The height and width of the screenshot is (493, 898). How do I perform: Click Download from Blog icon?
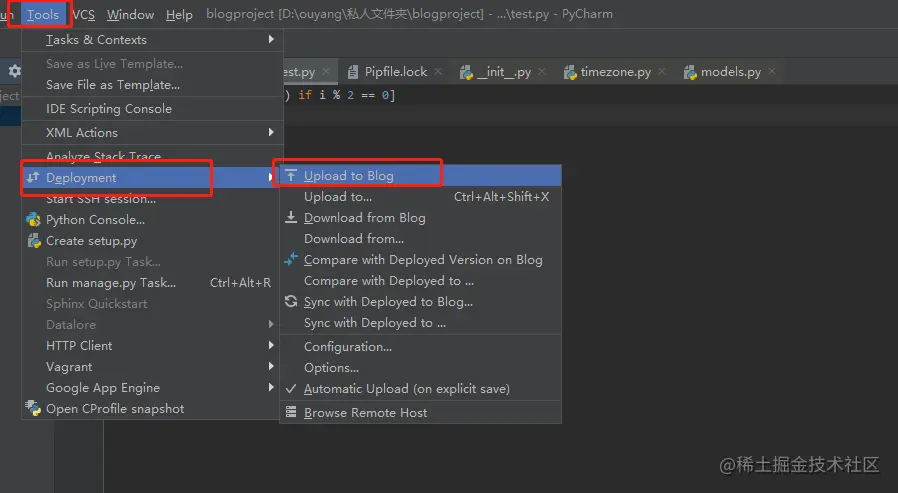(291, 217)
